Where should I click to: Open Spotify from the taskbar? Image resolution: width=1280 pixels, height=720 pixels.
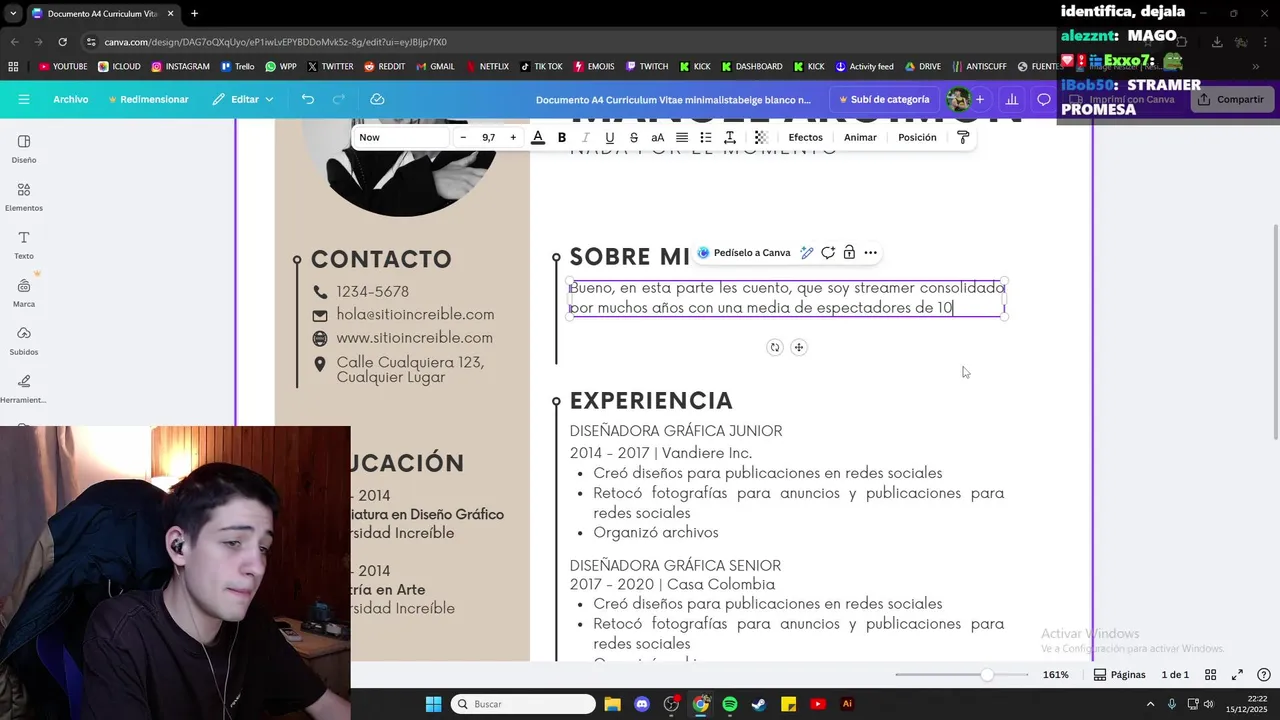730,704
